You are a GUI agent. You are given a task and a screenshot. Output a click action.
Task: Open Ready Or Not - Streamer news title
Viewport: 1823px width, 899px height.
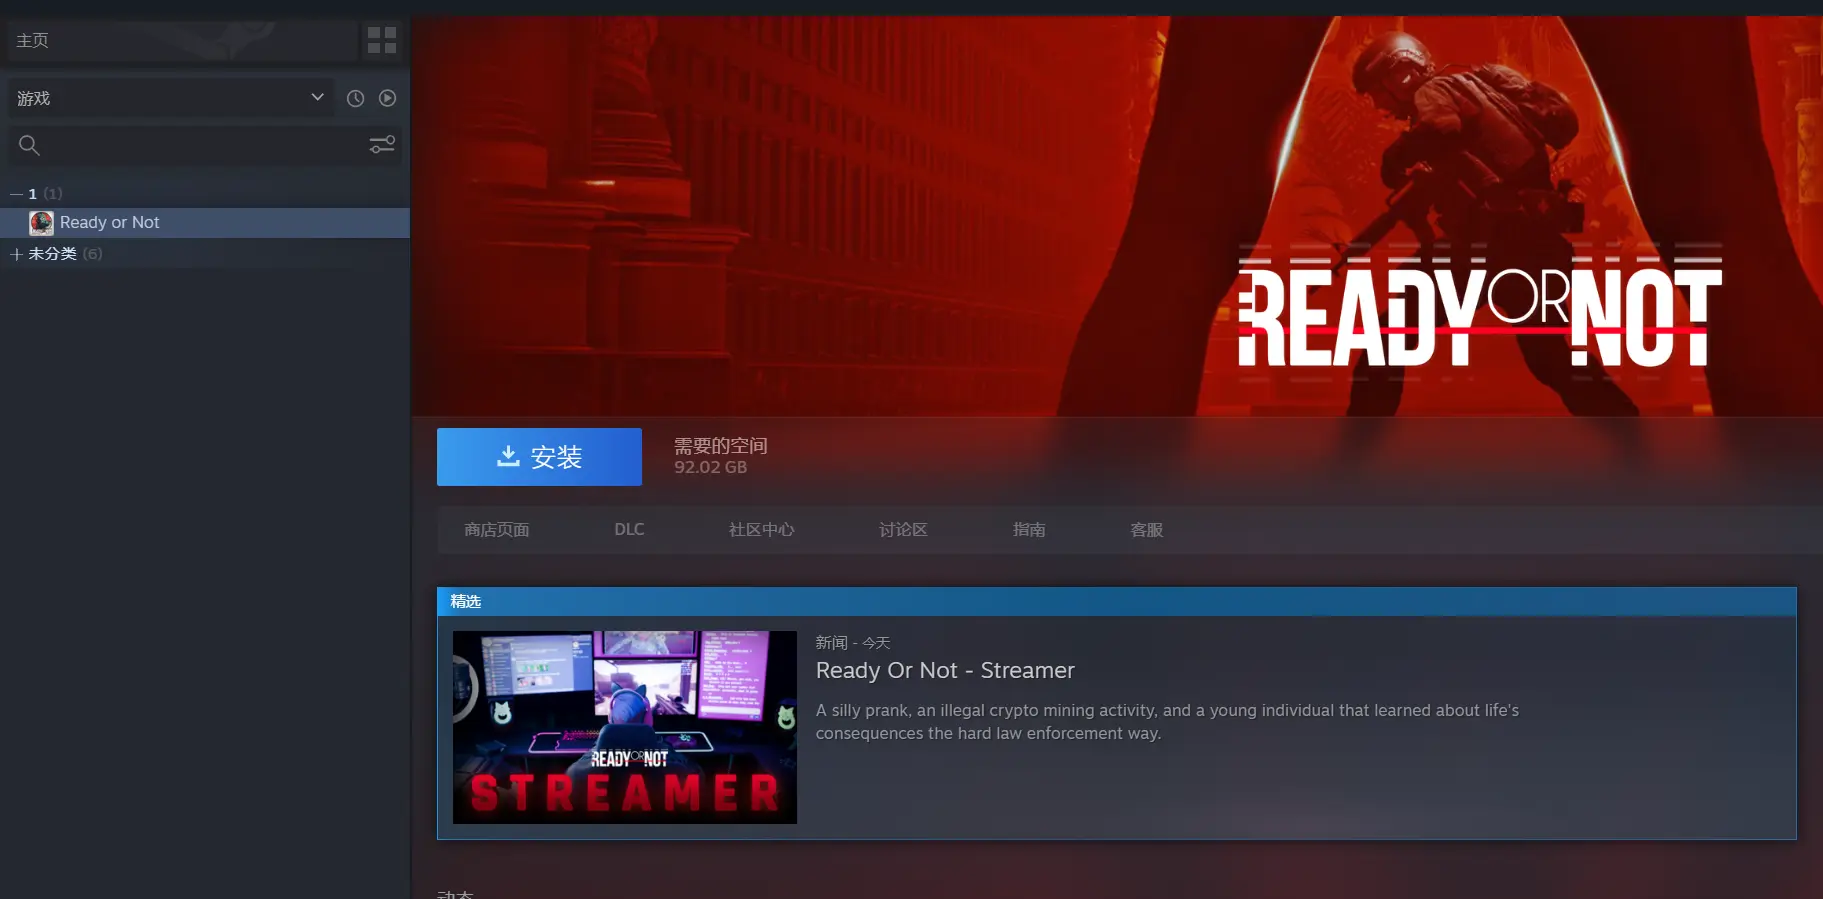click(945, 671)
